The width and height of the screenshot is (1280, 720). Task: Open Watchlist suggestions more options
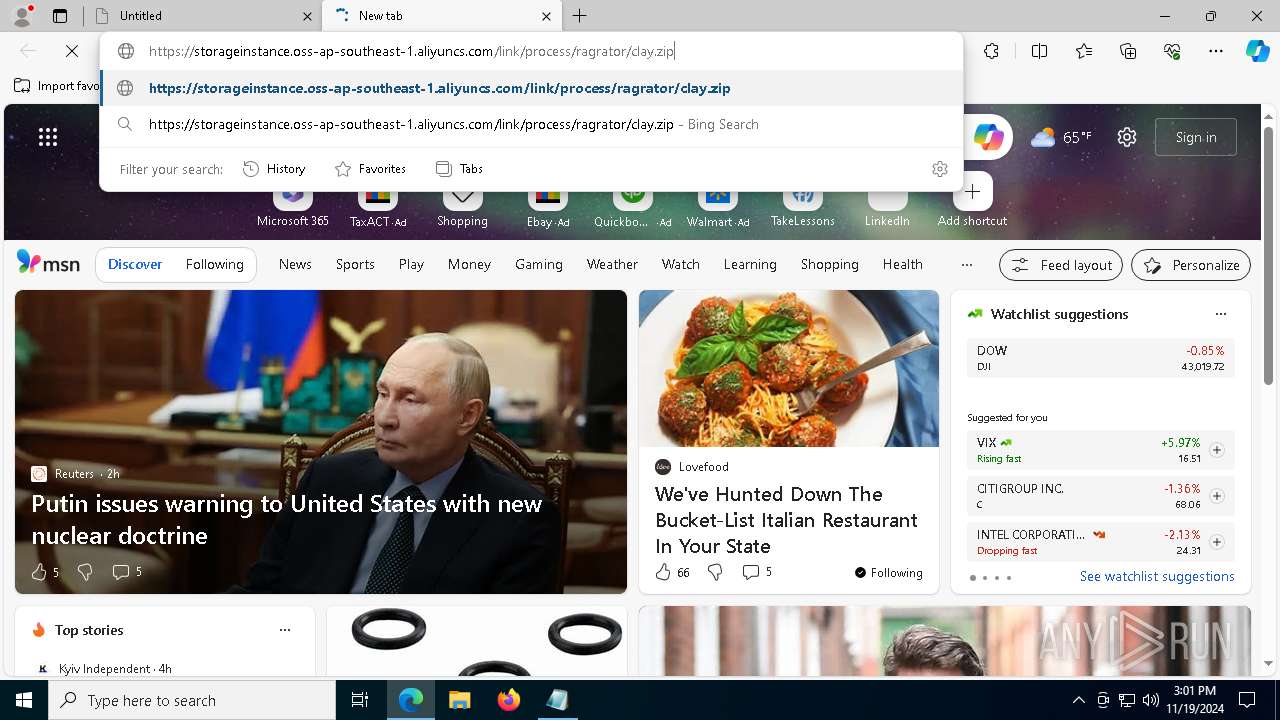(1220, 314)
